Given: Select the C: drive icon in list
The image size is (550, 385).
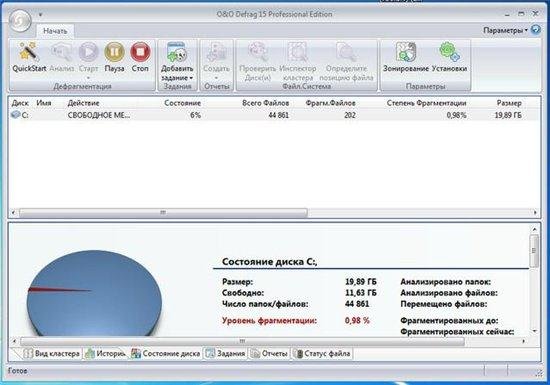Looking at the screenshot, I should 15,115.
